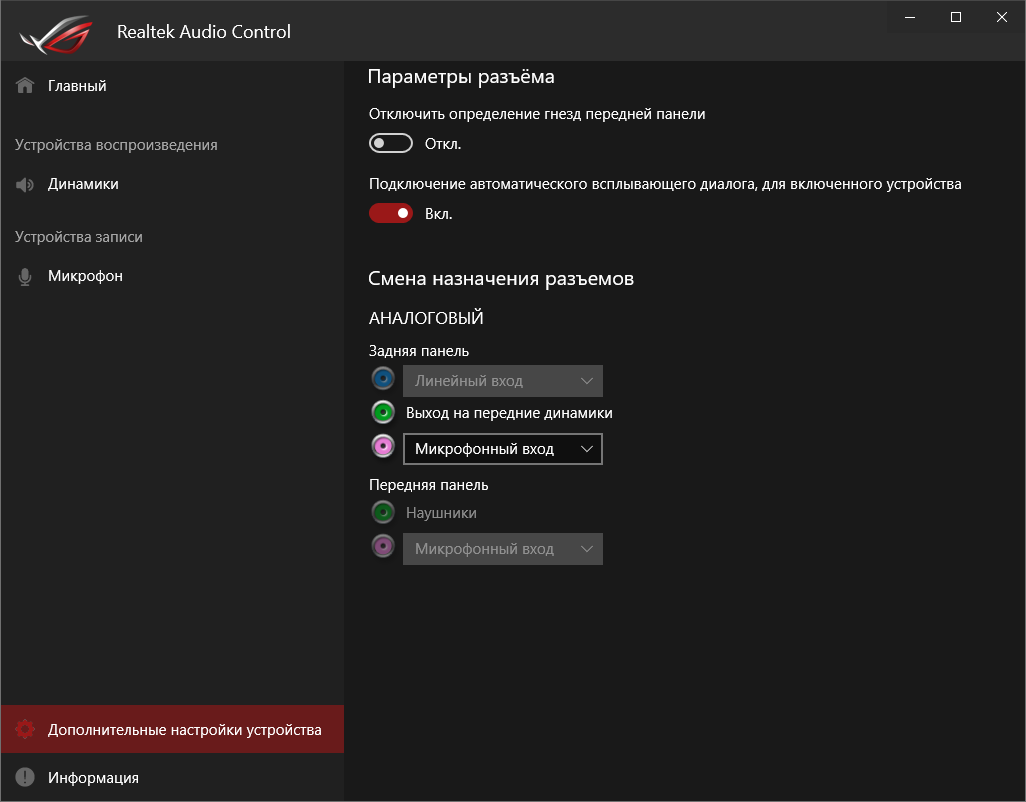Click the ROG logo in title bar
1026x802 pixels.
(x=56, y=33)
